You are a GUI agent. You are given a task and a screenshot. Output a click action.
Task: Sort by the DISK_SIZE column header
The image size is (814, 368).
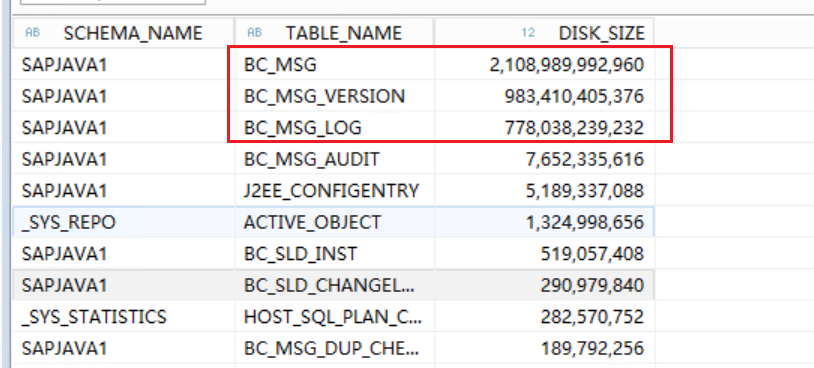pyautogui.click(x=544, y=33)
